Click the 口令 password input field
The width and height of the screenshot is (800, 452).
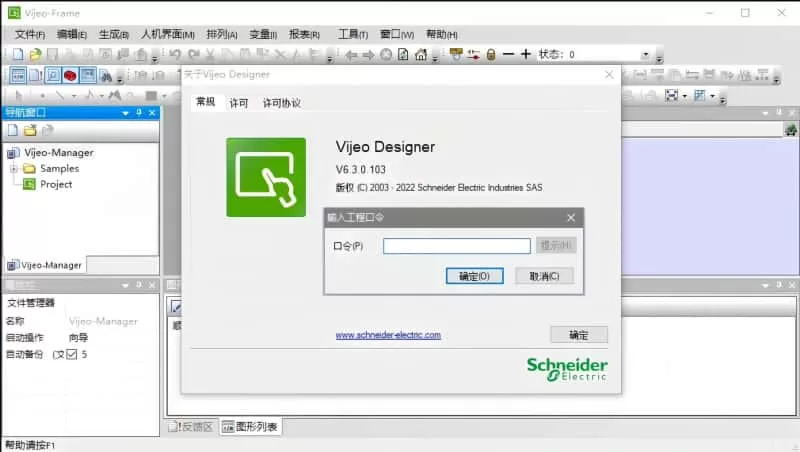[x=456, y=246]
